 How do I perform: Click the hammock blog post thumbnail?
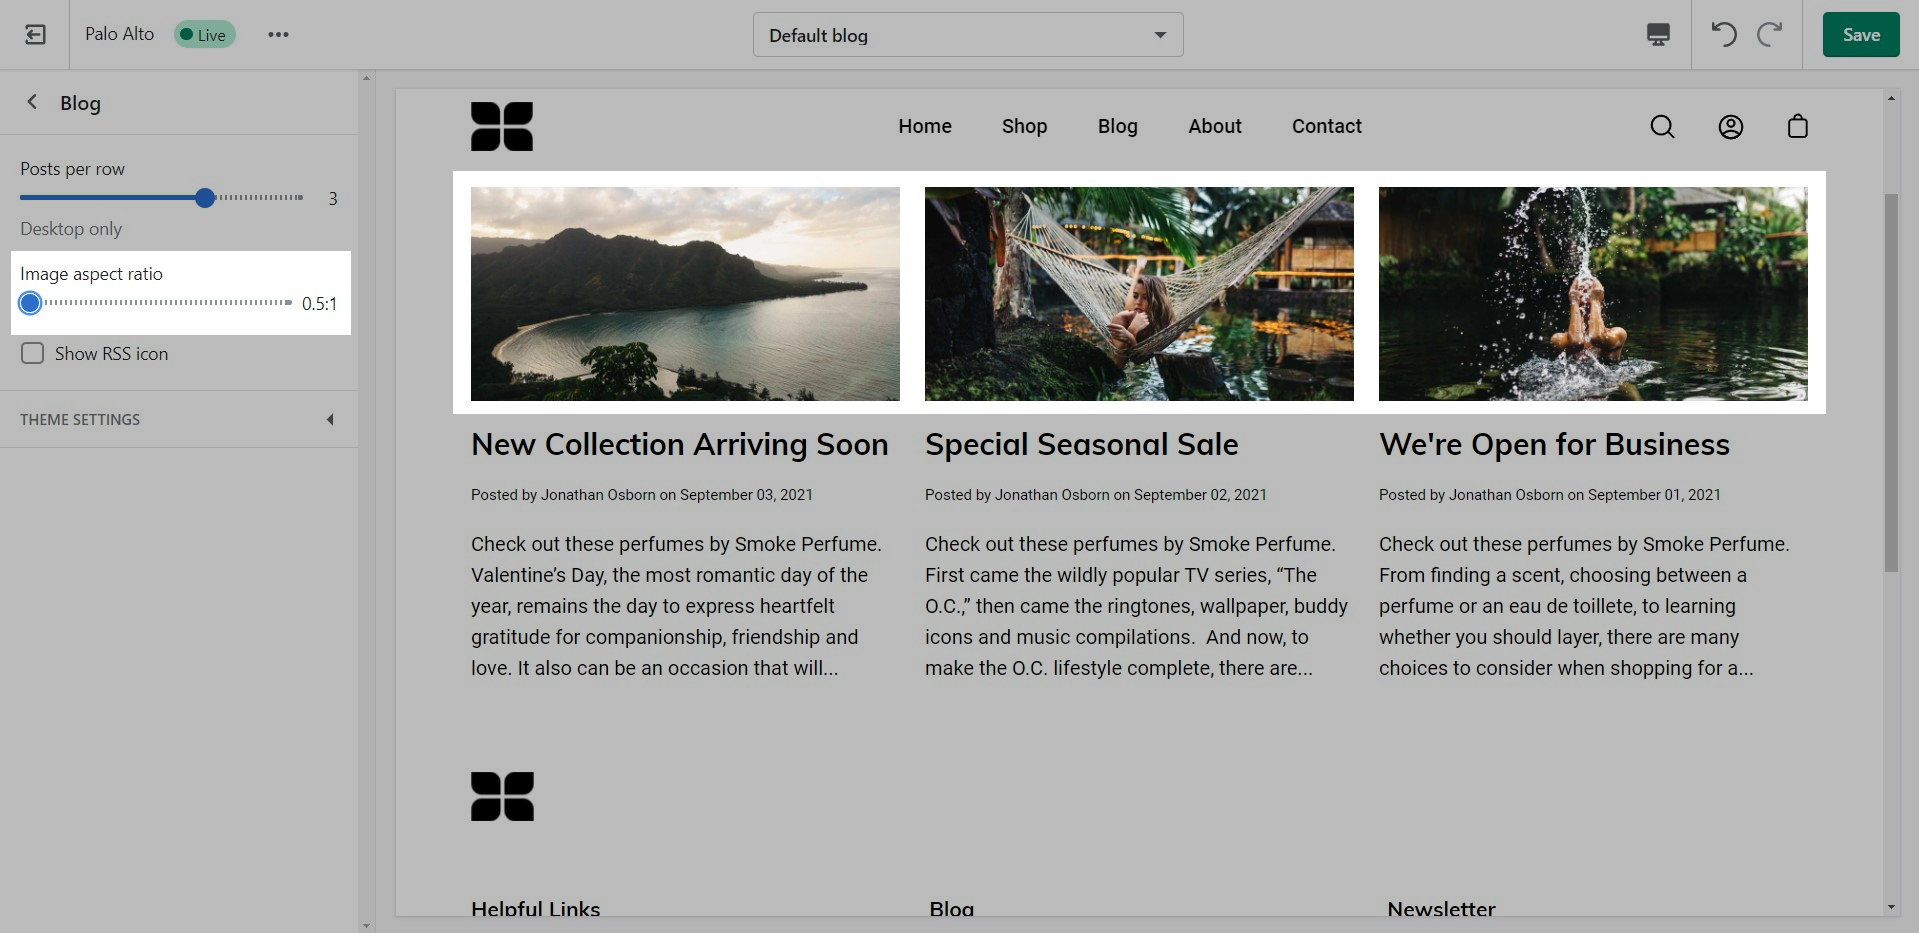[x=1139, y=294]
